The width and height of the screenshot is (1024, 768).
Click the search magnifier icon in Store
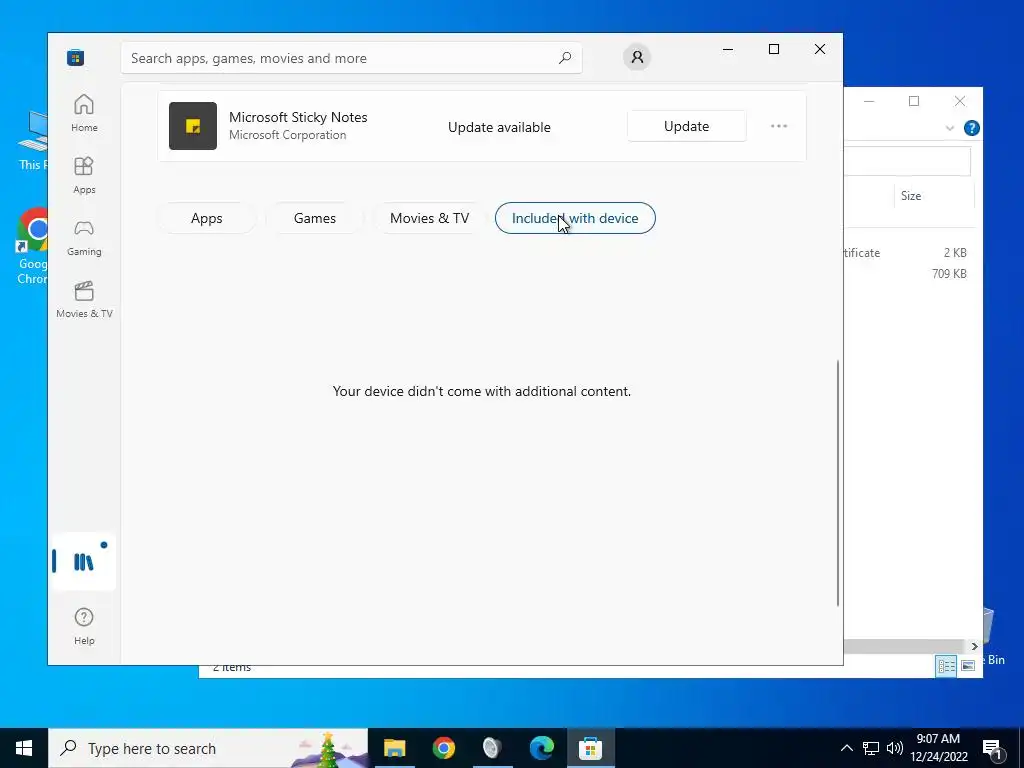tap(565, 58)
